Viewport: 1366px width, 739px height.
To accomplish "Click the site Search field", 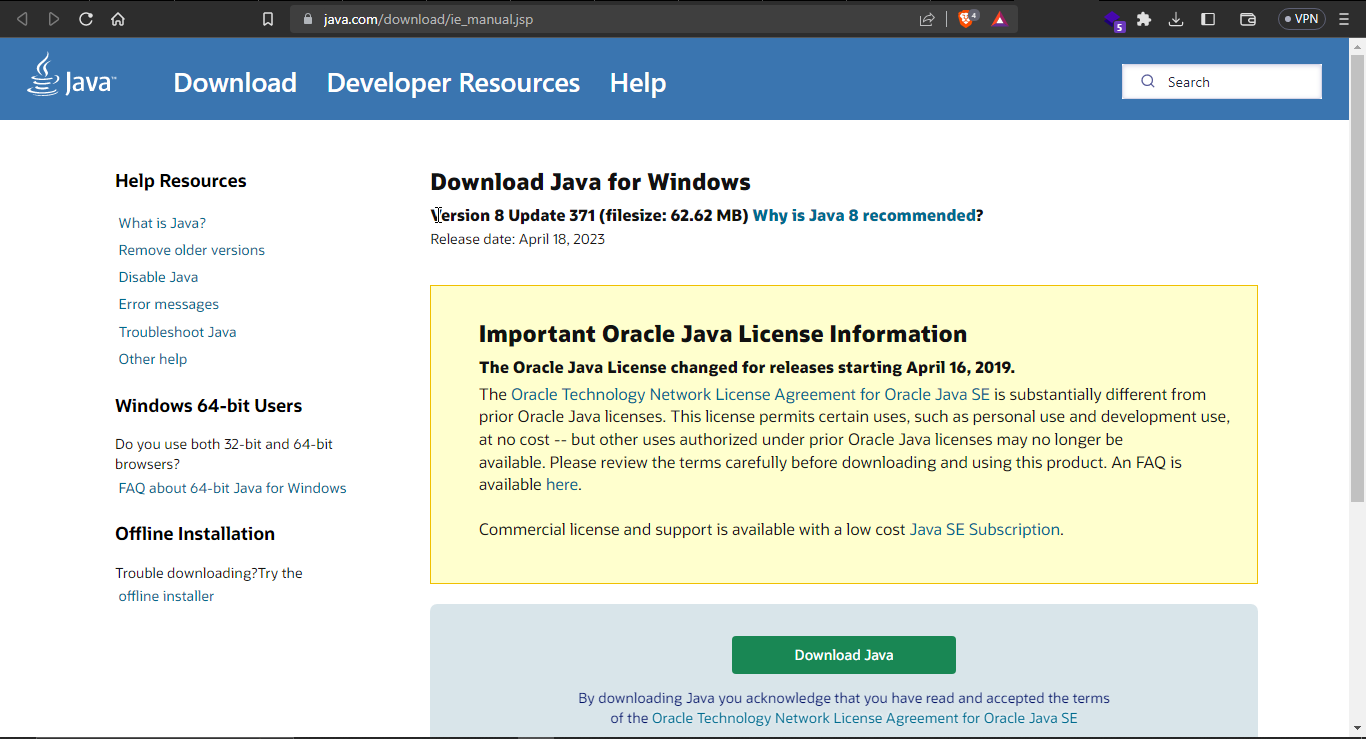I will pyautogui.click(x=1222, y=82).
